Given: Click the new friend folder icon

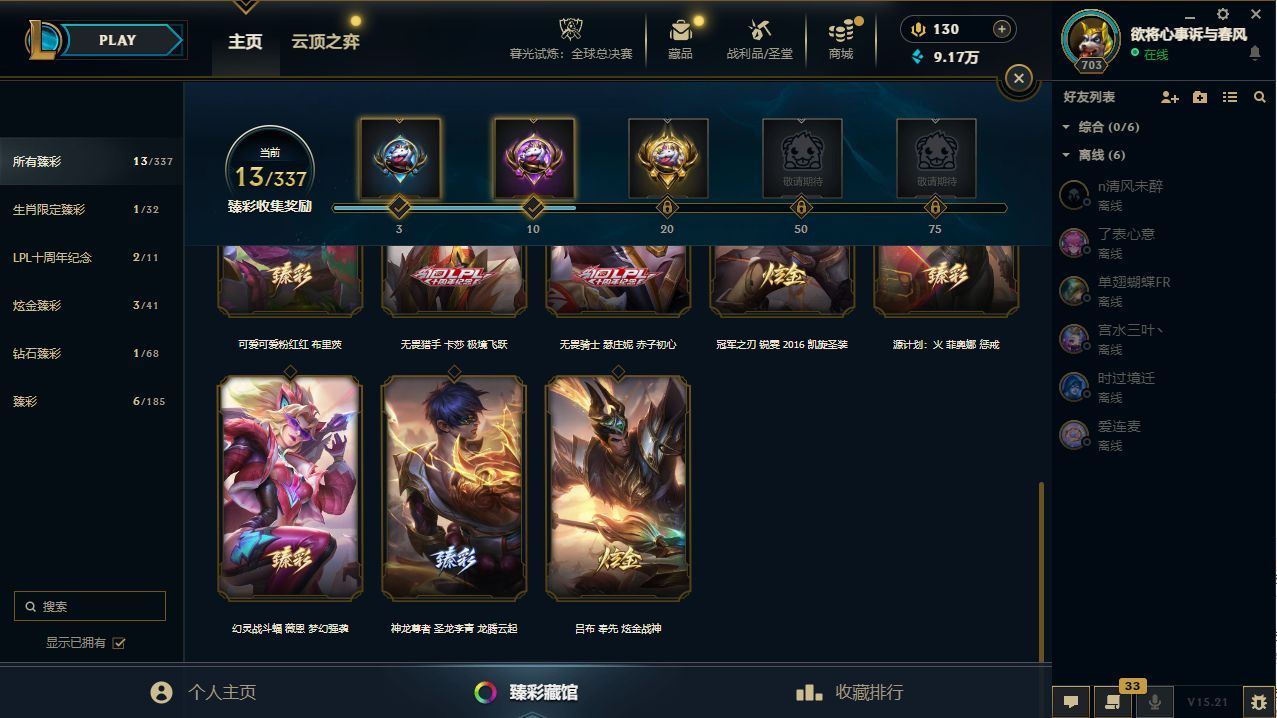Looking at the screenshot, I should [1200, 97].
